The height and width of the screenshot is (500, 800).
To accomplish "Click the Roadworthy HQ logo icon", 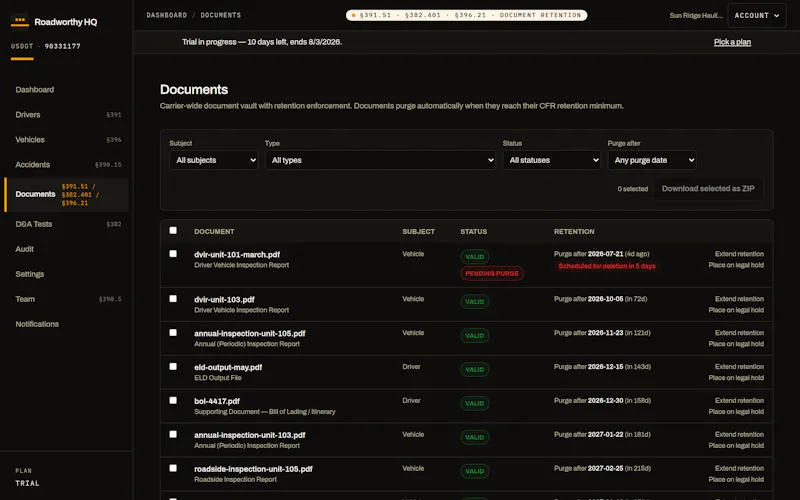I will click(19, 21).
